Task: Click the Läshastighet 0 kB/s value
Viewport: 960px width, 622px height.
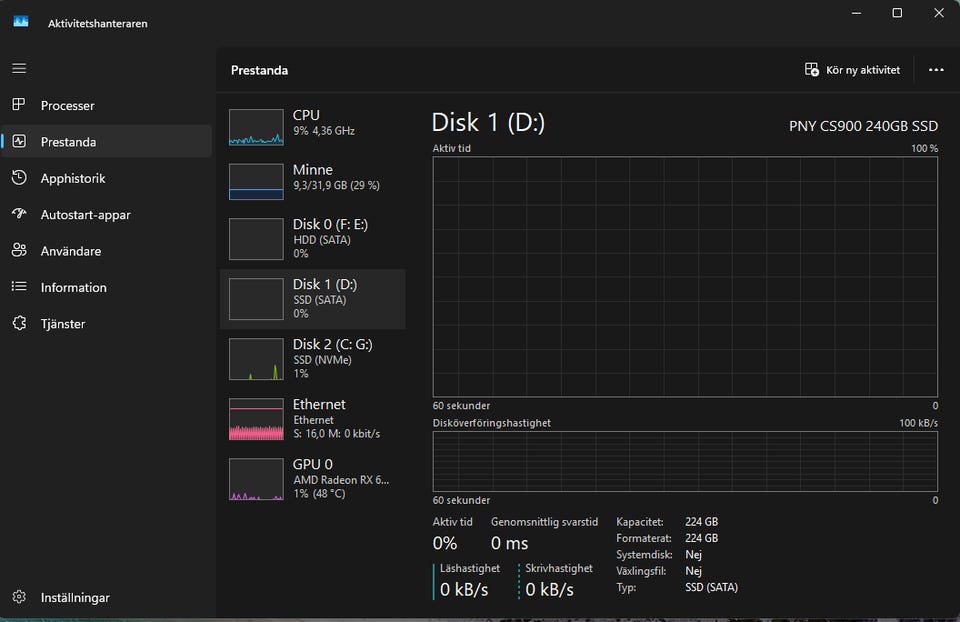Action: pyautogui.click(x=464, y=590)
